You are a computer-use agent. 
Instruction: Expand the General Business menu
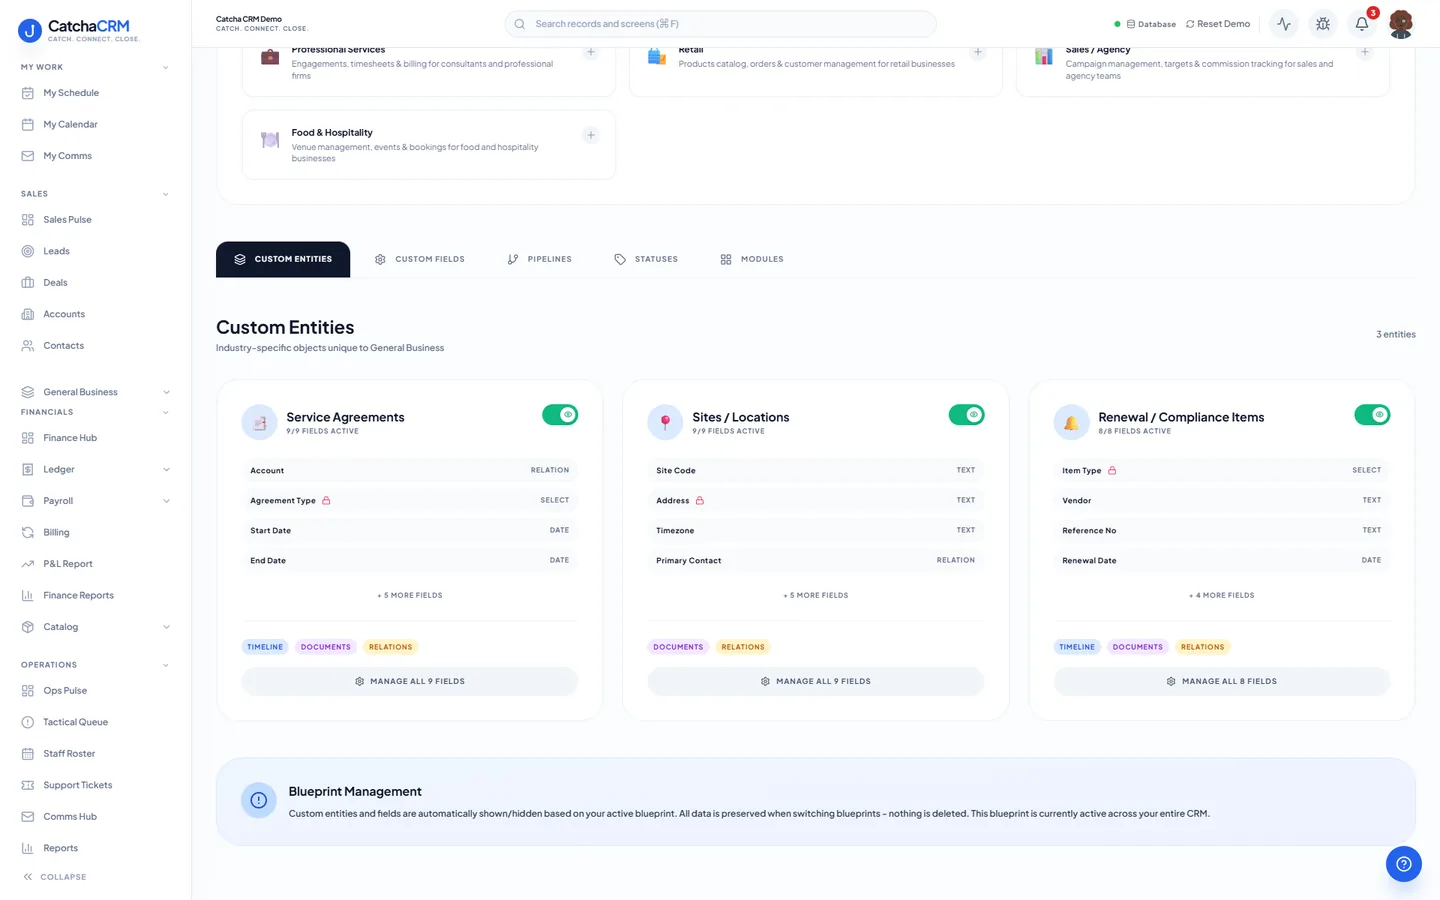[x=166, y=392]
